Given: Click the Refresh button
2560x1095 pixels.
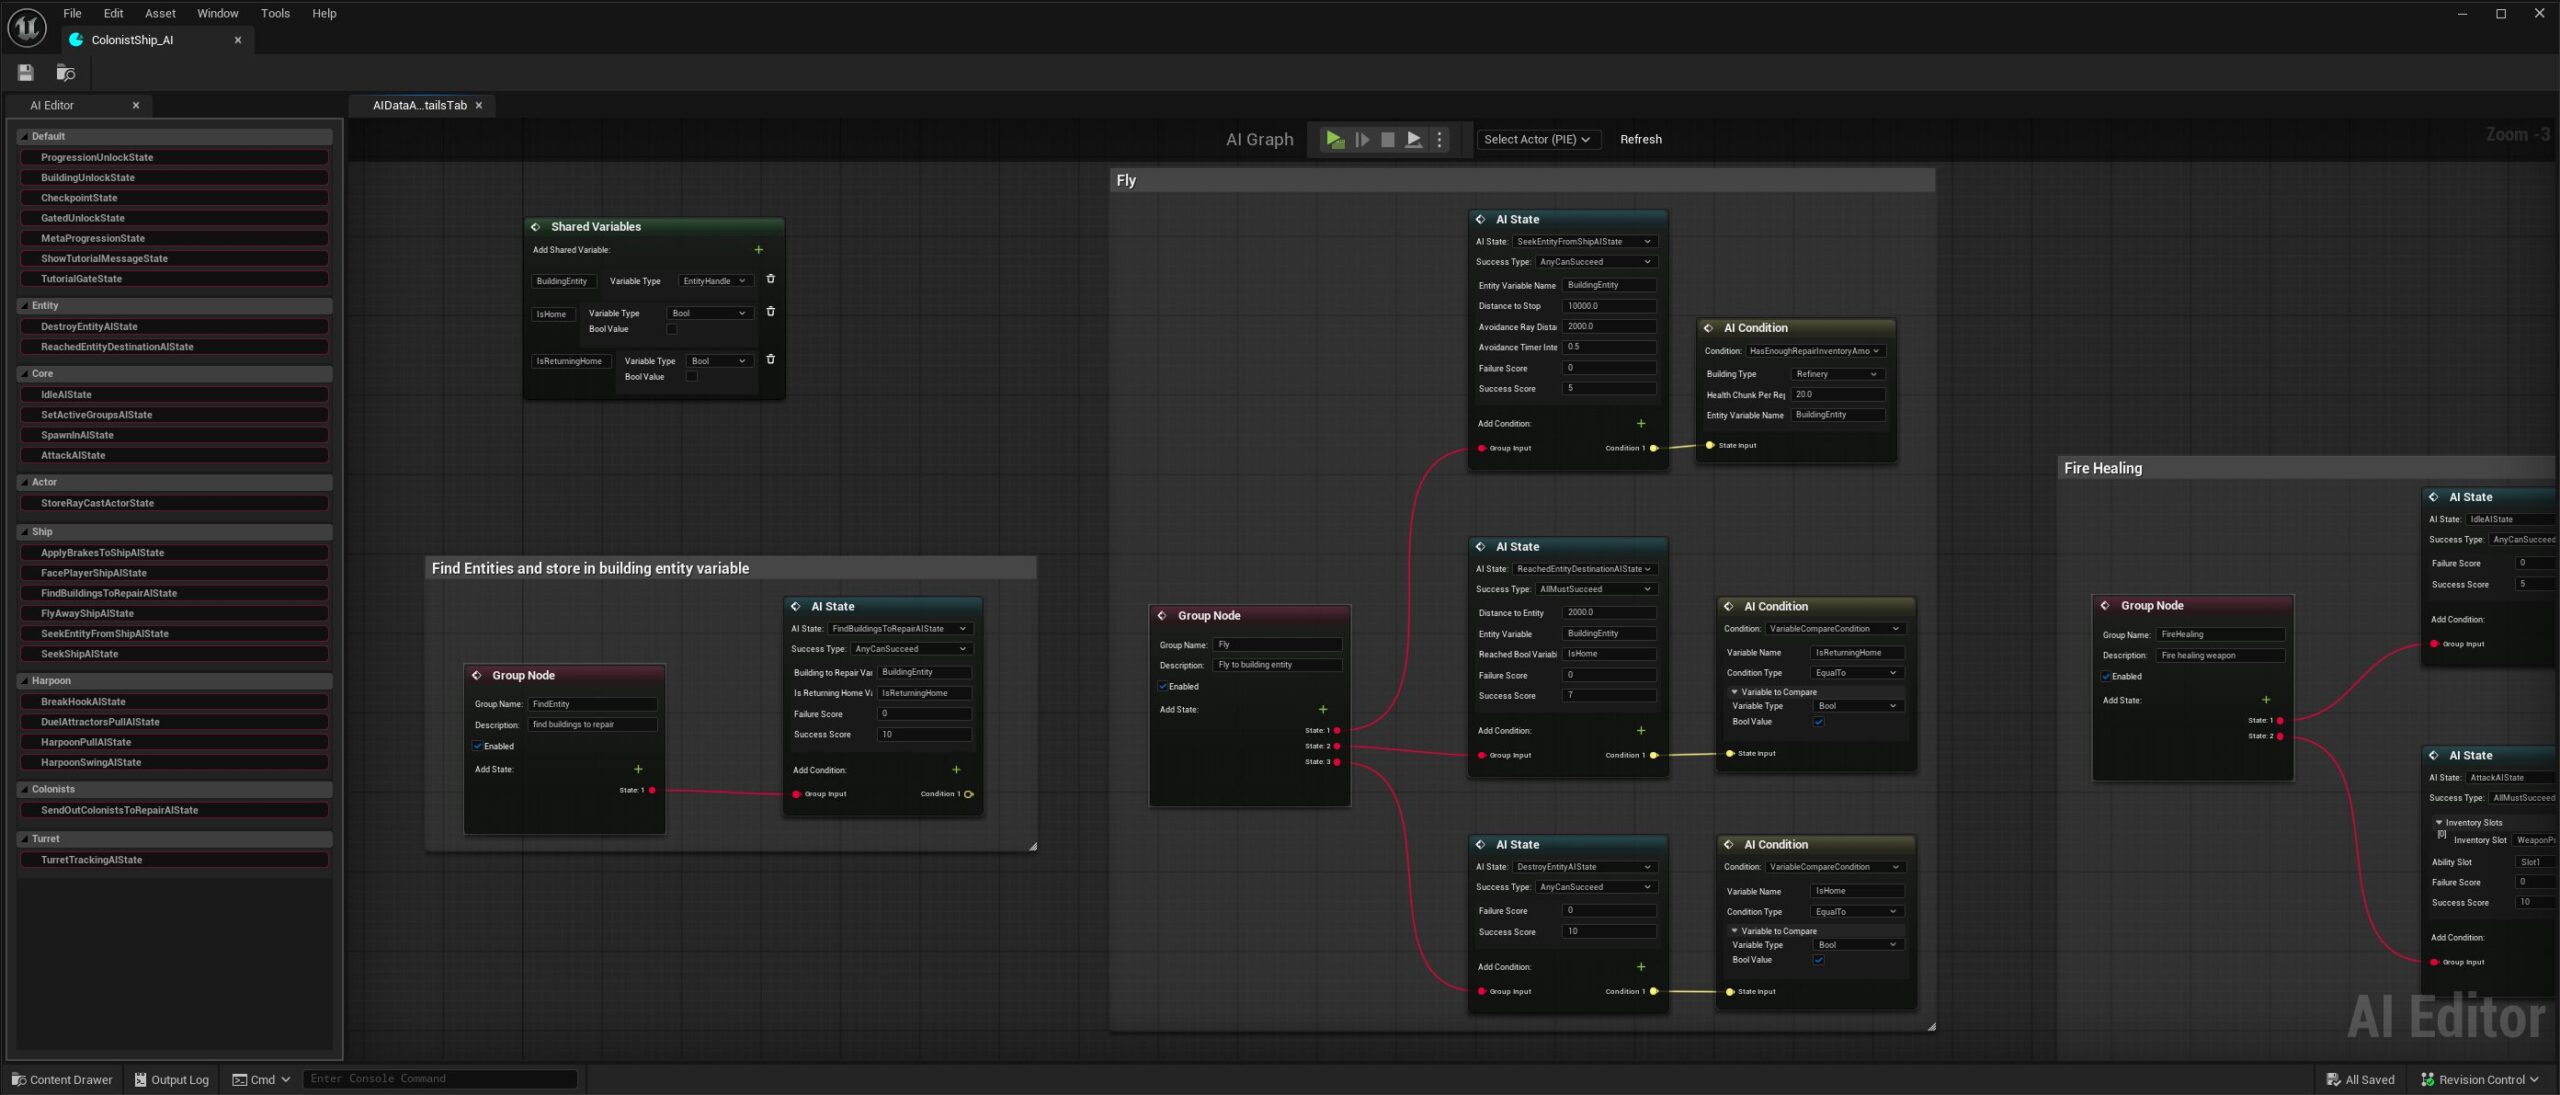Looking at the screenshot, I should coord(1640,139).
